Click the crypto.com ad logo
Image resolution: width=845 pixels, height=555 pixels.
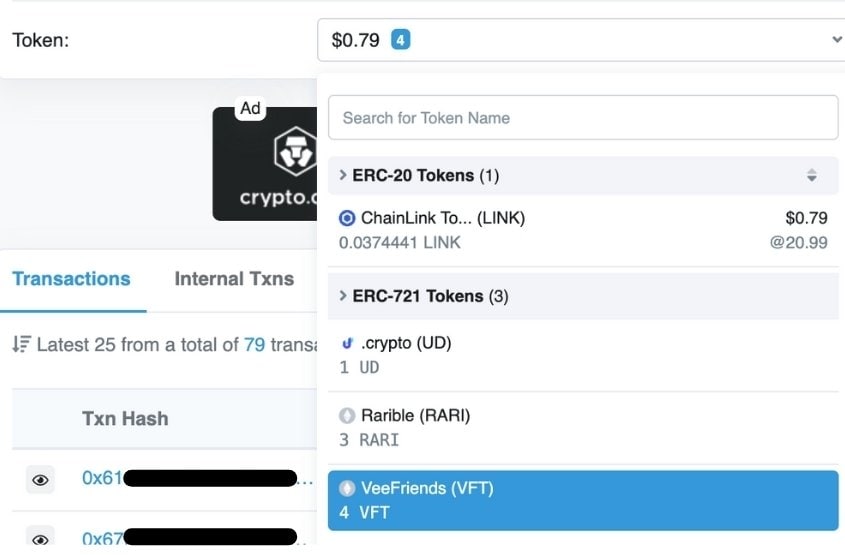pos(294,152)
